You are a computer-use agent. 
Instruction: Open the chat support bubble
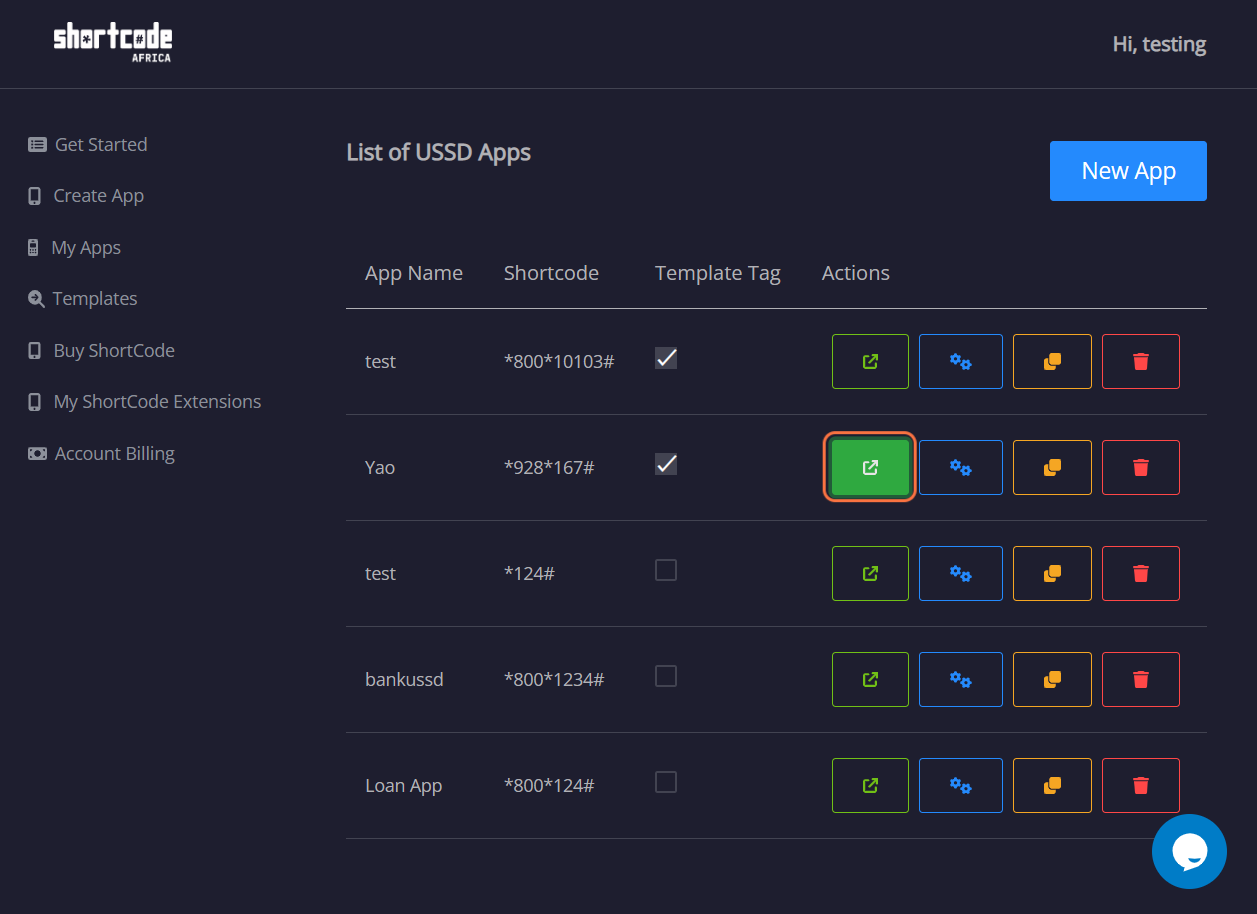coord(1189,851)
